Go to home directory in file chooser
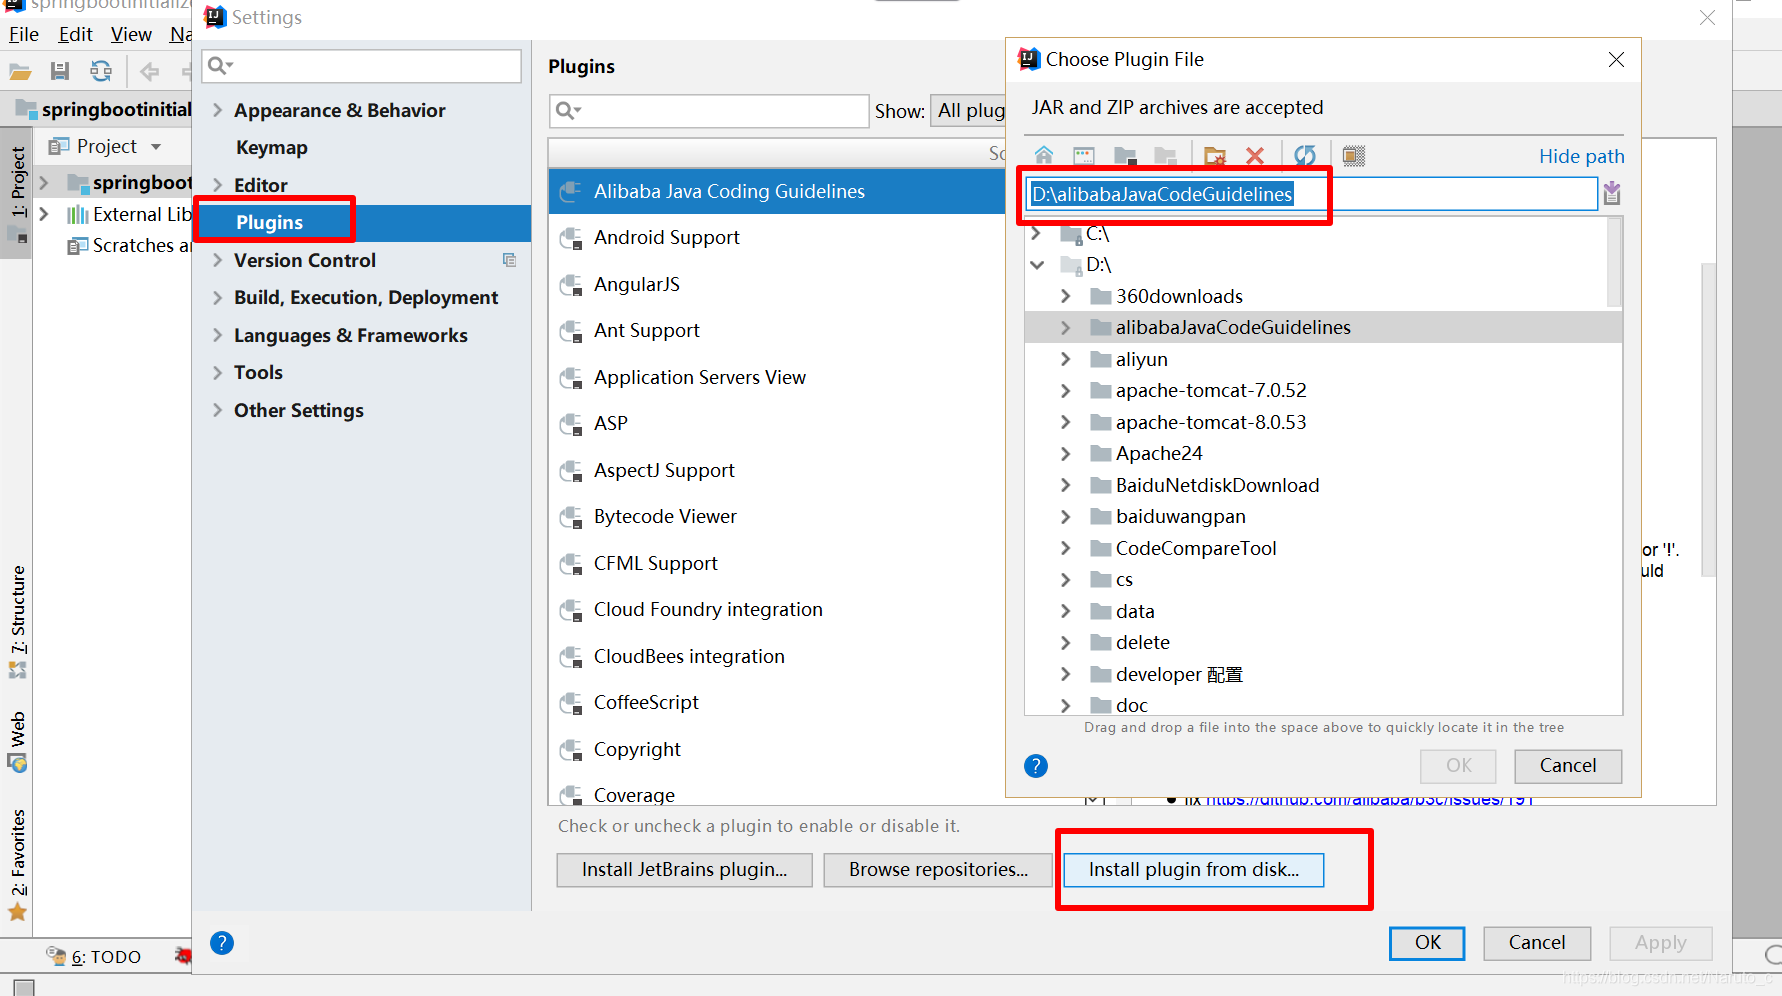The height and width of the screenshot is (996, 1782). 1044,155
